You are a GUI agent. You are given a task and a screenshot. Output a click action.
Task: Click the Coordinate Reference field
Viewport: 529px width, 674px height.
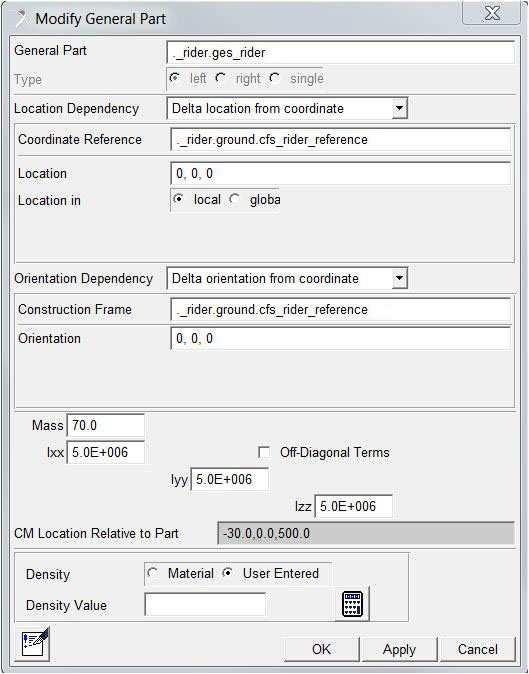[340, 140]
